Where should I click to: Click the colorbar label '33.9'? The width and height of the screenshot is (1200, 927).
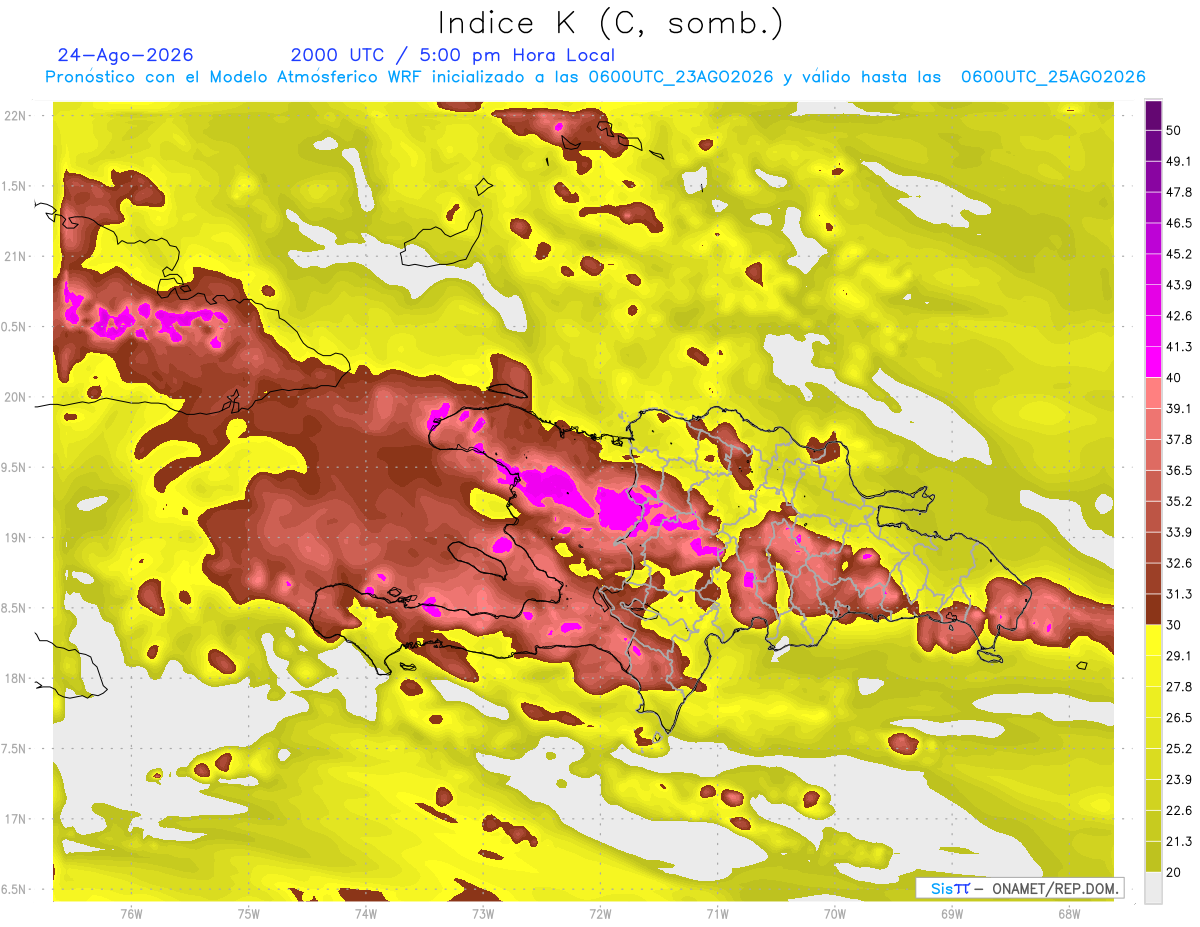pyautogui.click(x=1179, y=532)
